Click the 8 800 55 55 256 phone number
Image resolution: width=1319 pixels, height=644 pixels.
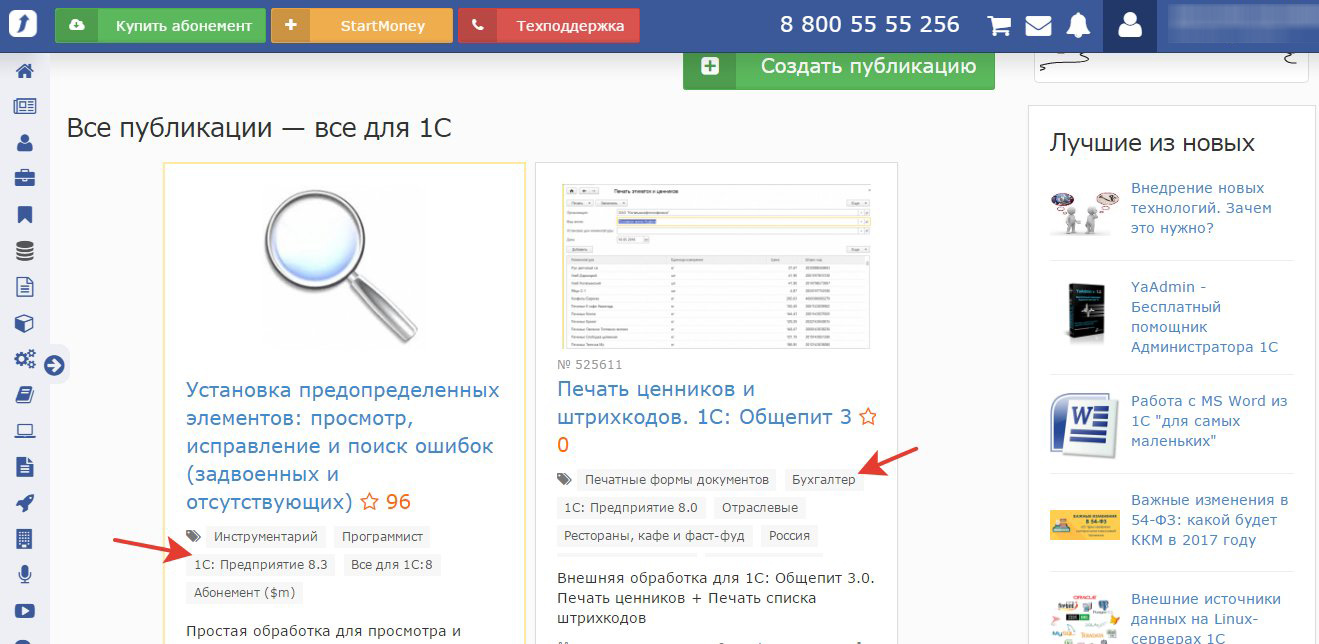(x=870, y=25)
